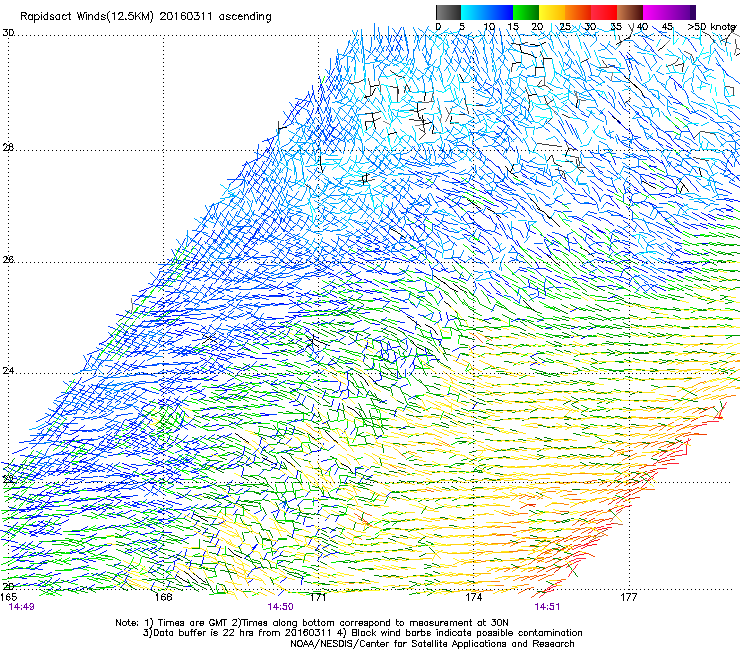The image size is (740, 650).
Task: Click the 'Data buffer is 22 hrs' note line
Action: (362, 633)
